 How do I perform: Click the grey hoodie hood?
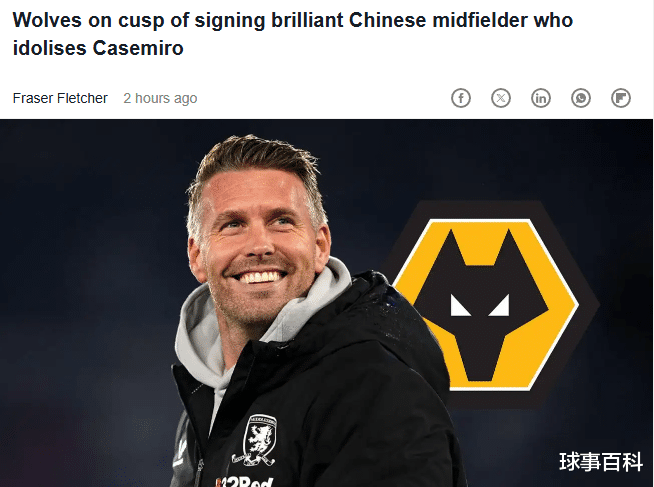pyautogui.click(x=198, y=330)
